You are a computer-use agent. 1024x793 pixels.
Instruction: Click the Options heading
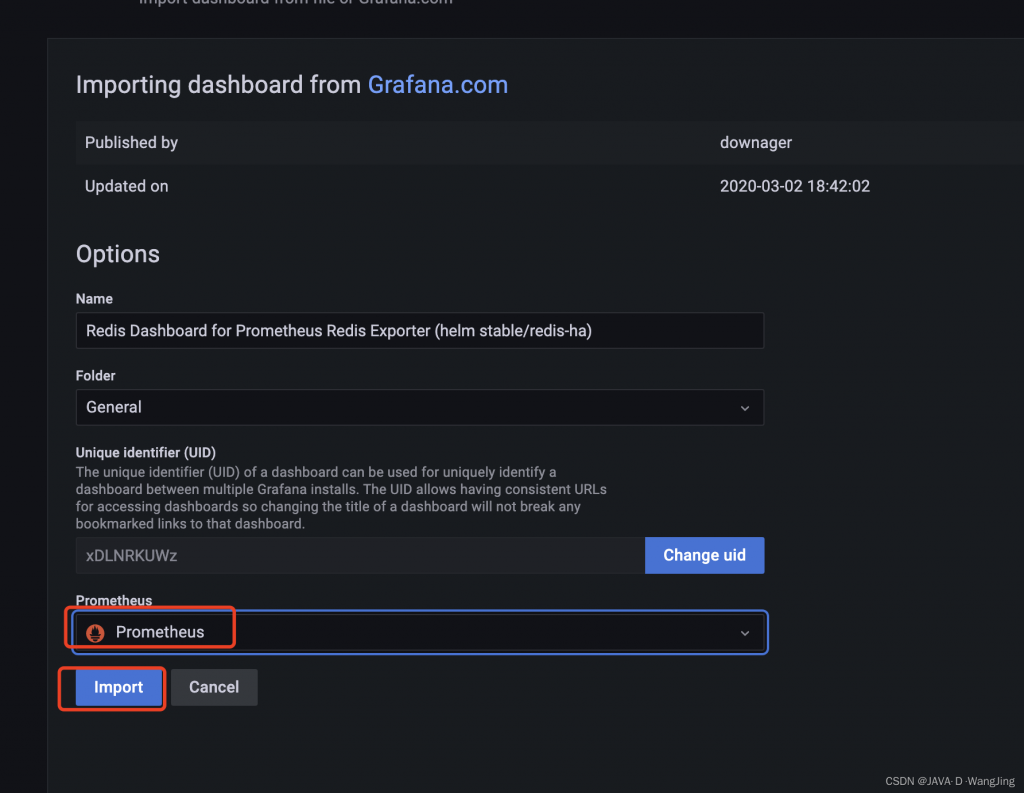click(x=118, y=254)
